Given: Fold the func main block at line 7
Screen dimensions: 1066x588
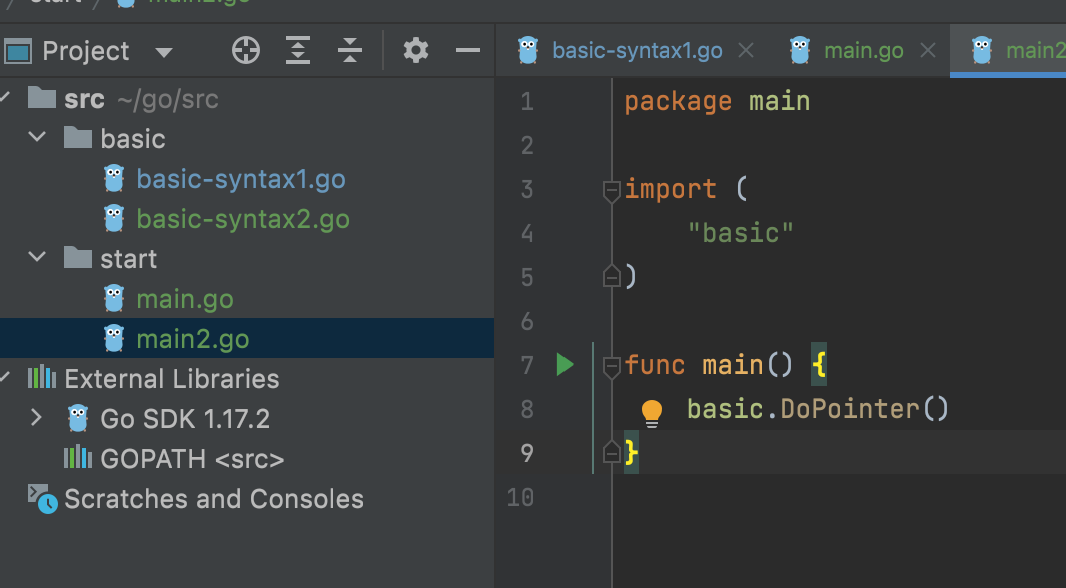Looking at the screenshot, I should click(x=611, y=366).
